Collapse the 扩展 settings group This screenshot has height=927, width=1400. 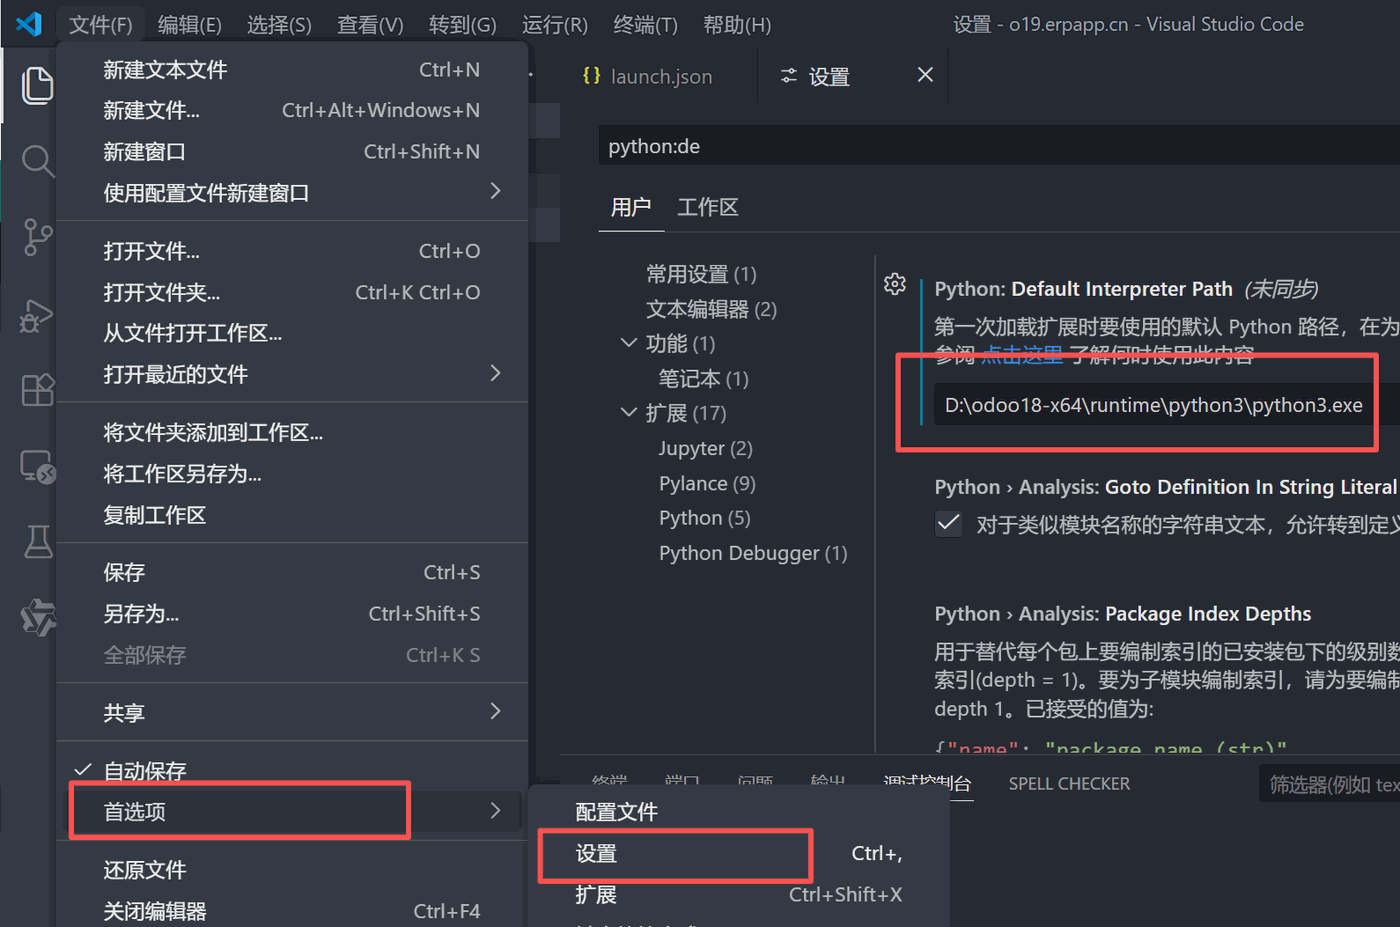coord(628,413)
